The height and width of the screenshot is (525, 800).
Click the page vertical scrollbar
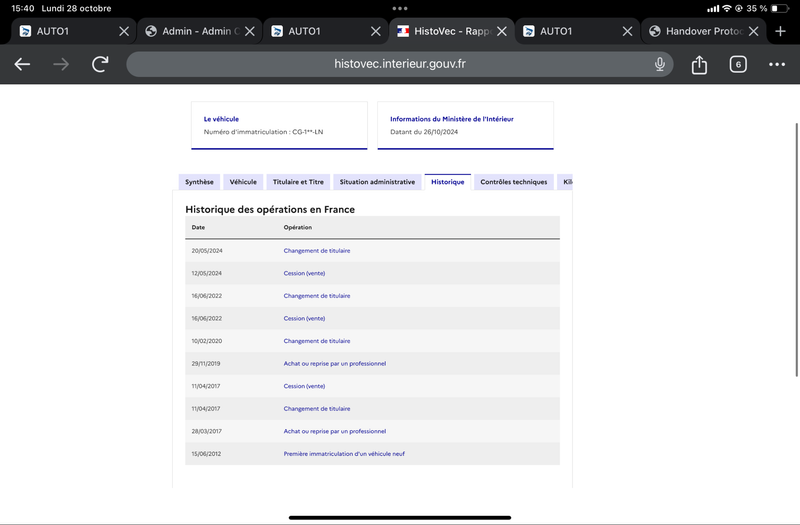point(796,250)
